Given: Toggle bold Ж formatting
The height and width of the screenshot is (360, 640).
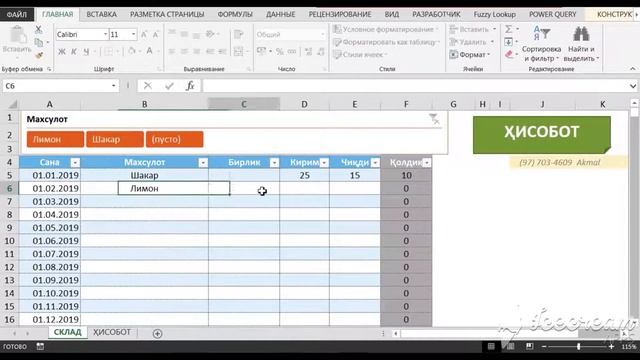Looking at the screenshot, I should pyautogui.click(x=62, y=51).
